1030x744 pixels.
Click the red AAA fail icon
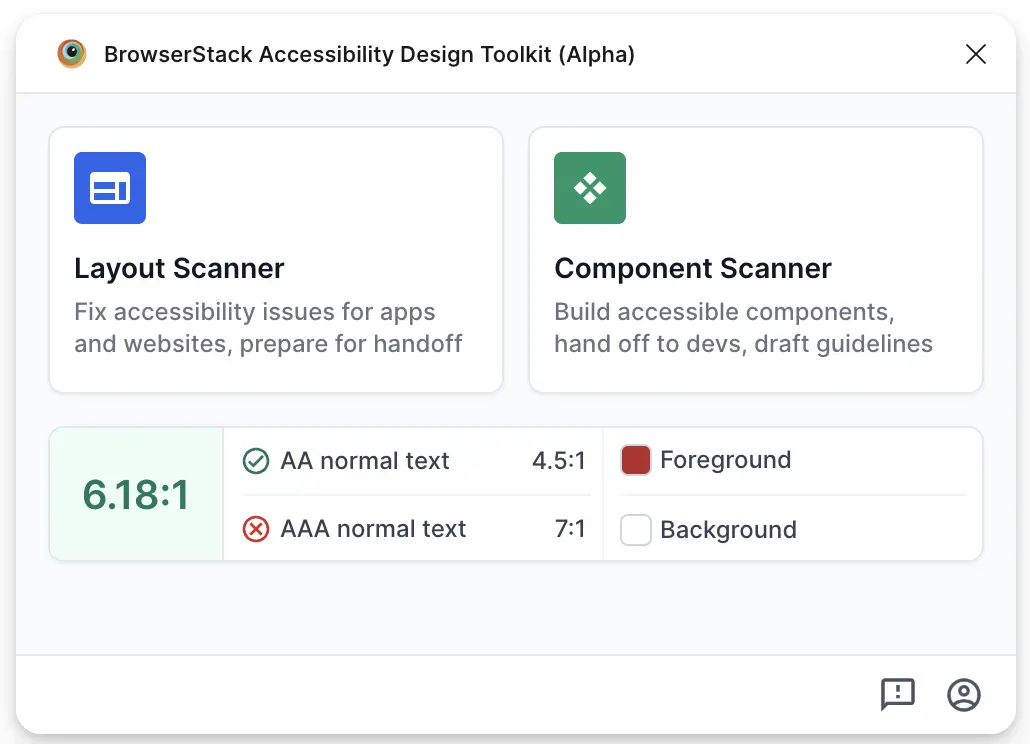pos(257,529)
